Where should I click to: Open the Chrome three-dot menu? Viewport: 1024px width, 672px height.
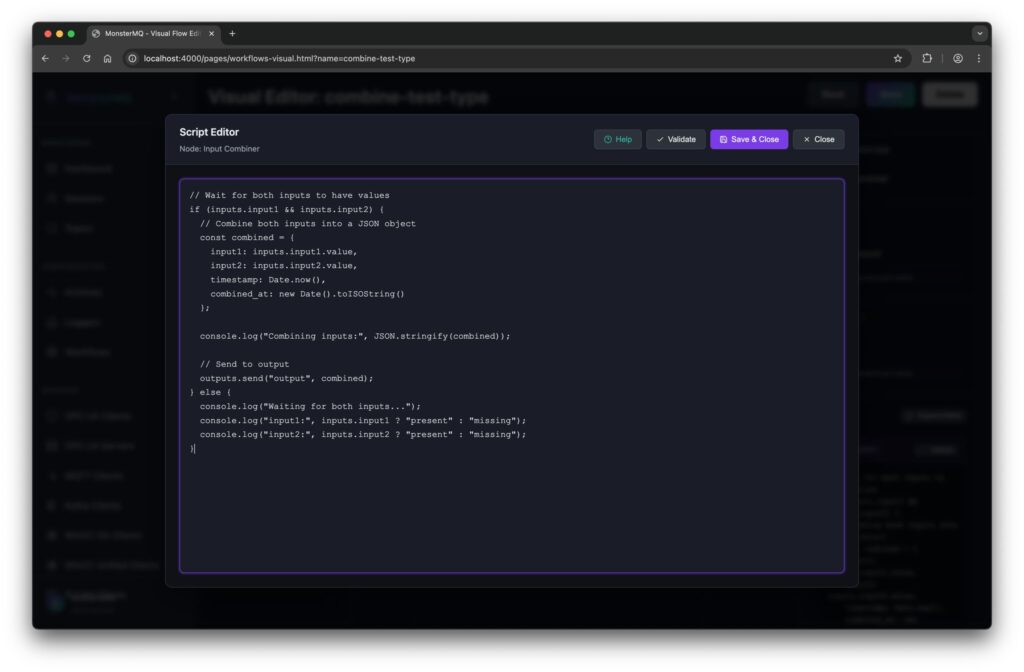point(978,59)
